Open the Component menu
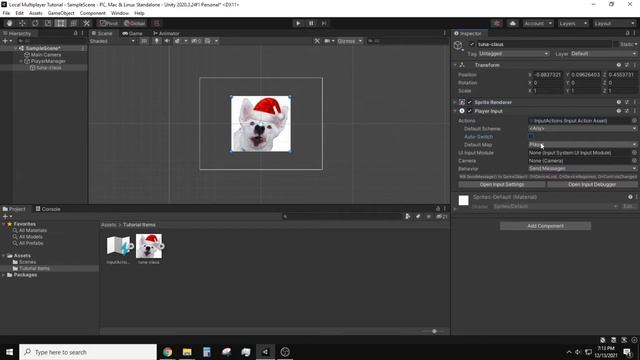640x360 pixels. [93, 13]
